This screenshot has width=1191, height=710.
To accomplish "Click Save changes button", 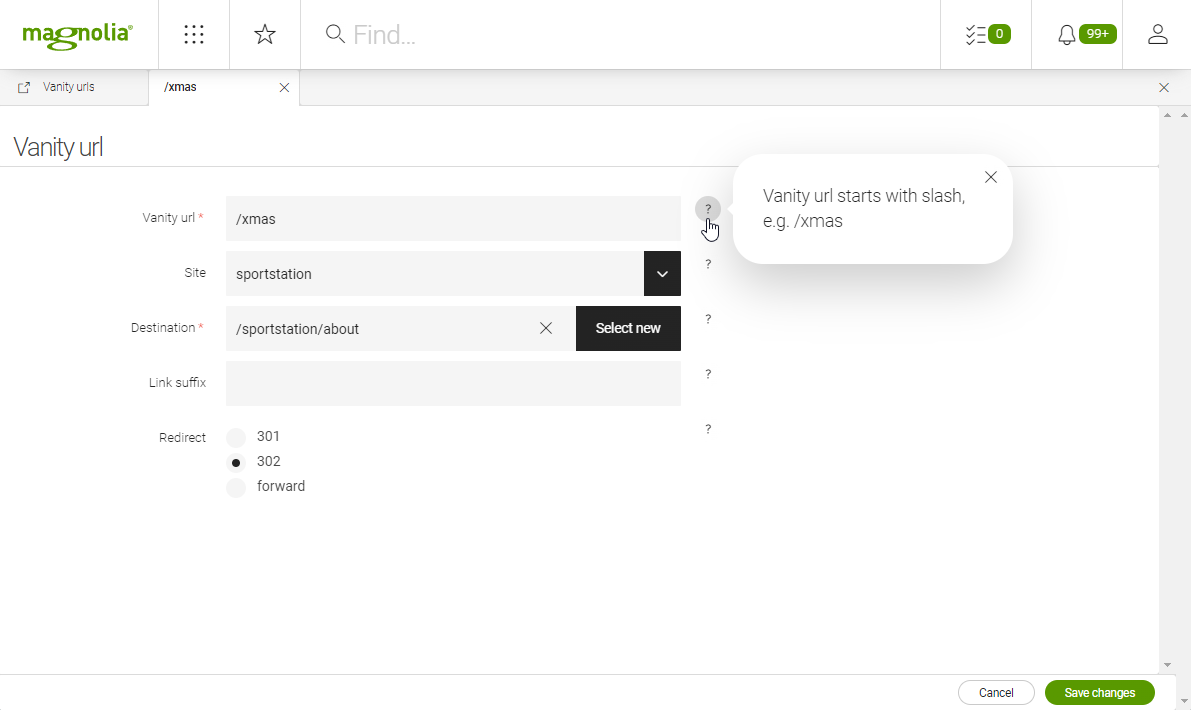I will click(1099, 693).
